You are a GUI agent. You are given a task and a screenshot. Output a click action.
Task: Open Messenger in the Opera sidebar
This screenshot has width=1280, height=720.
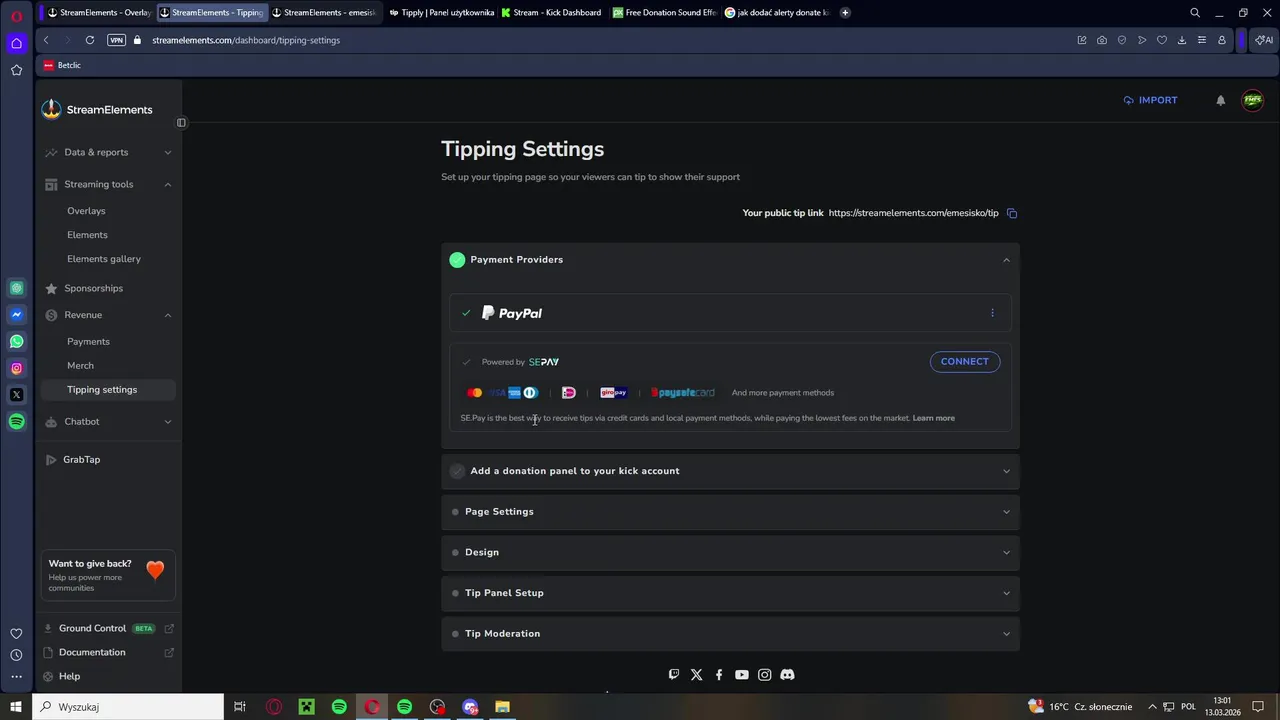point(16,315)
